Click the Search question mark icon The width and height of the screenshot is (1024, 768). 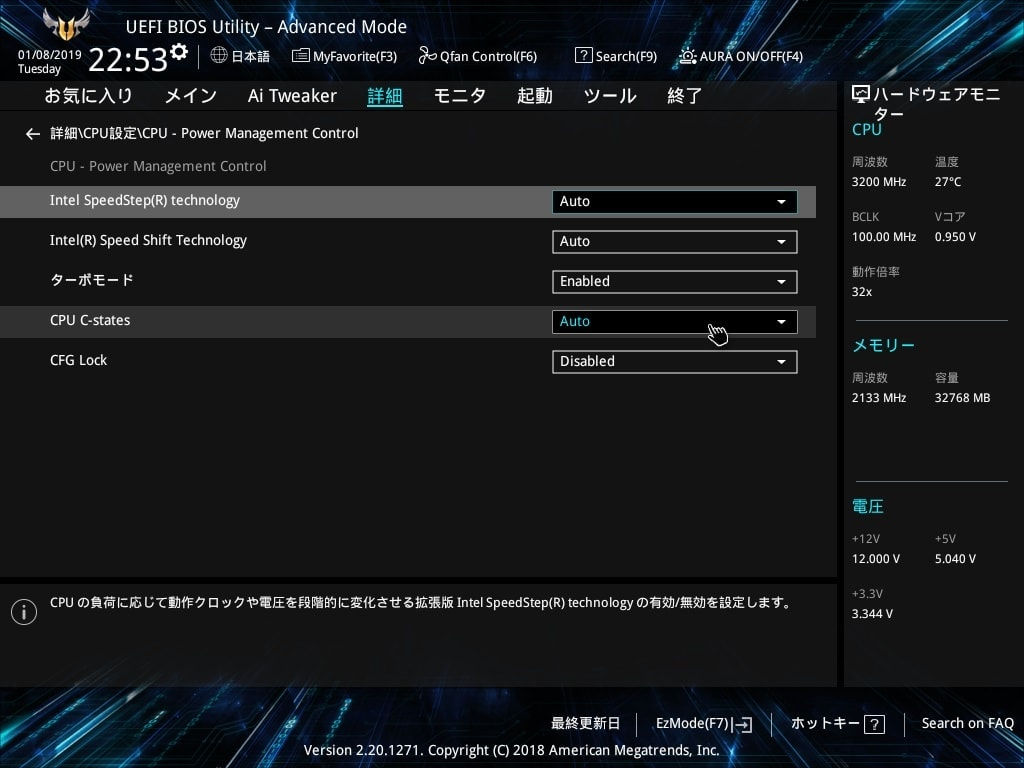583,56
